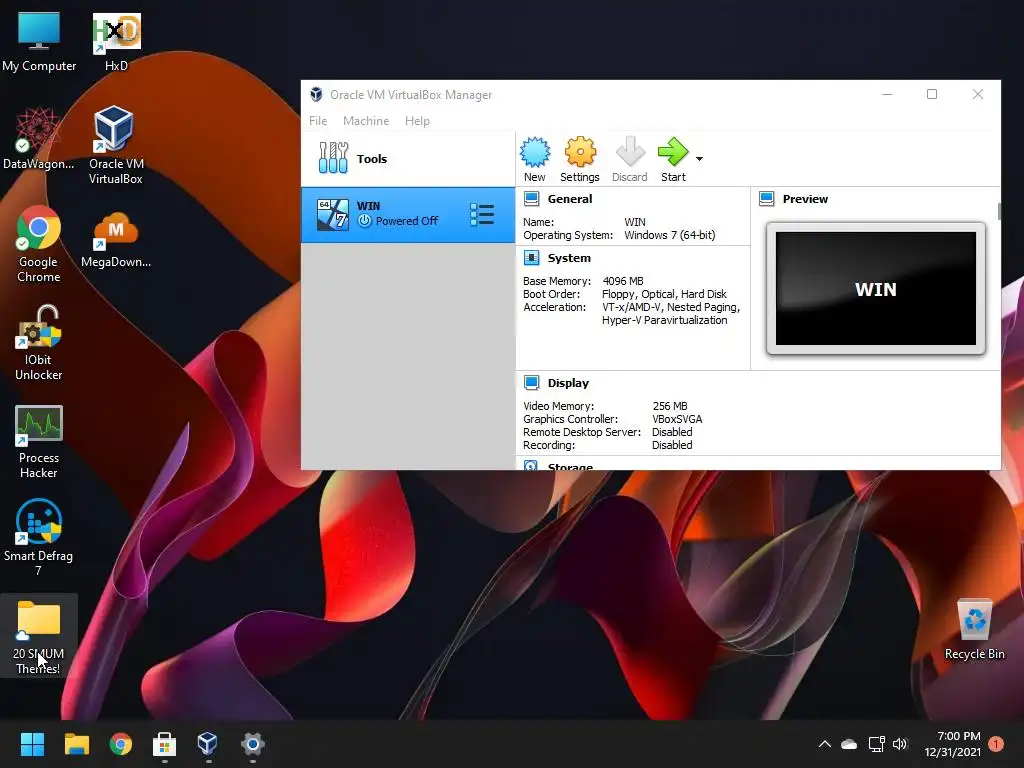Click the network tray icon
Image resolution: width=1024 pixels, height=768 pixels.
(876, 744)
